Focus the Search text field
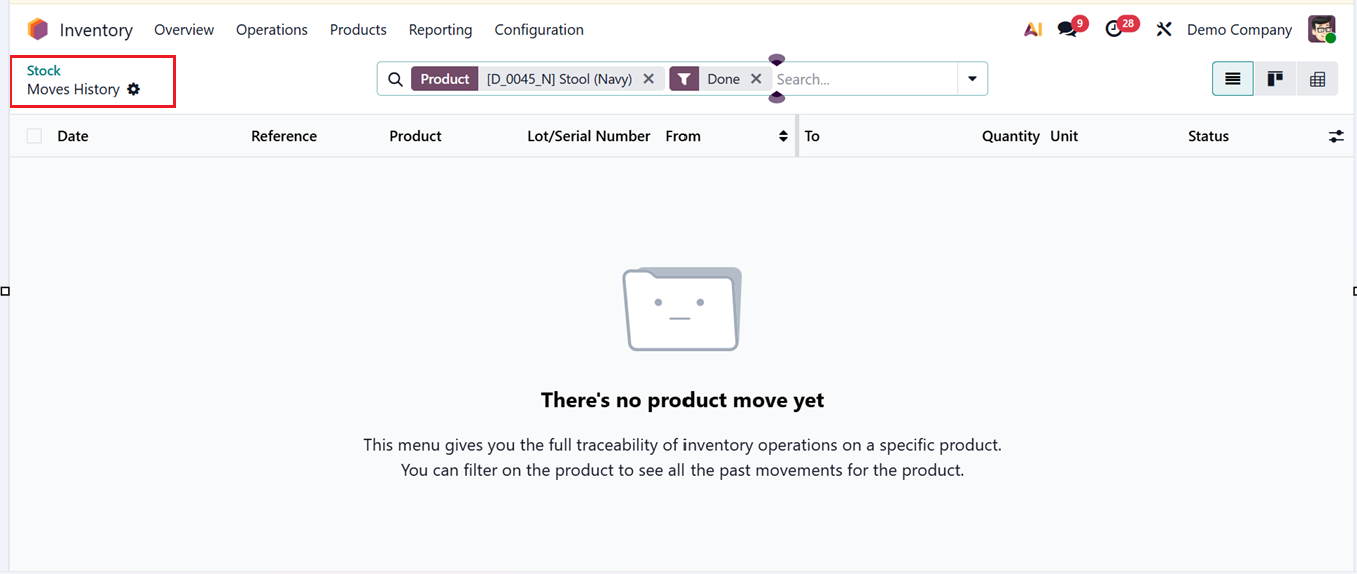 [863, 79]
